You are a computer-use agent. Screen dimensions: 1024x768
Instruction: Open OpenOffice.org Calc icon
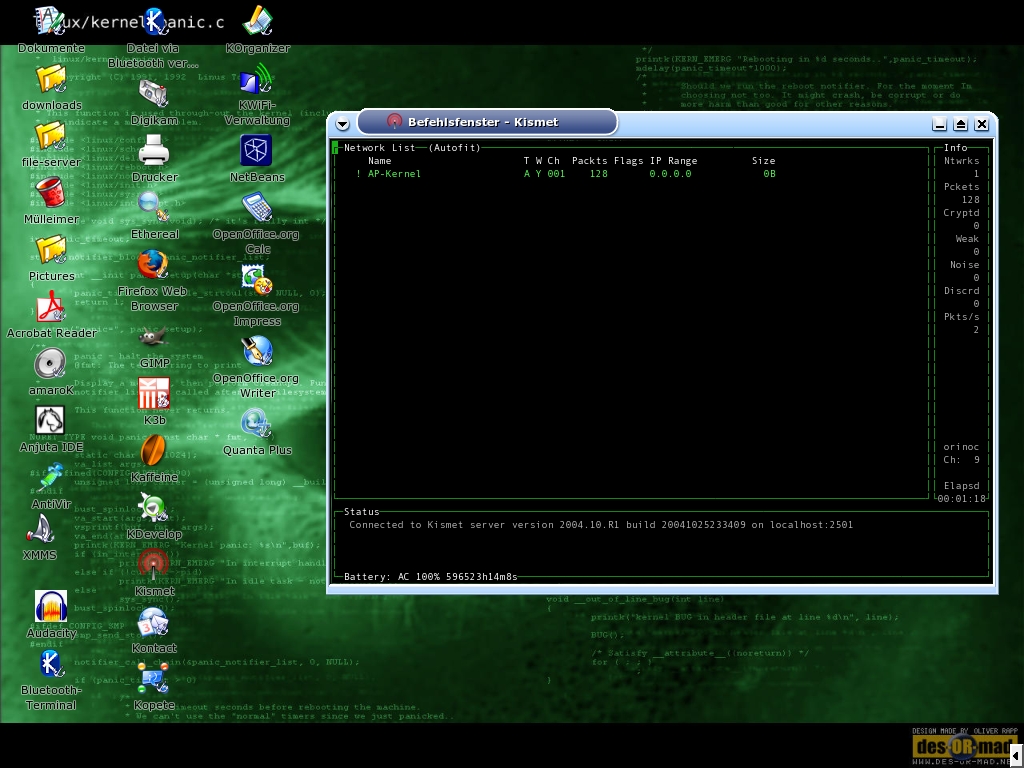[x=257, y=208]
